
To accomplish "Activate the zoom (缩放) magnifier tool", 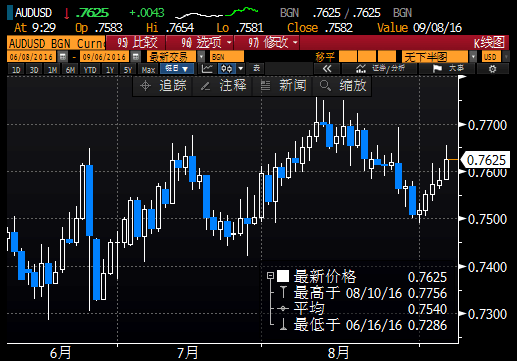I will [x=342, y=86].
